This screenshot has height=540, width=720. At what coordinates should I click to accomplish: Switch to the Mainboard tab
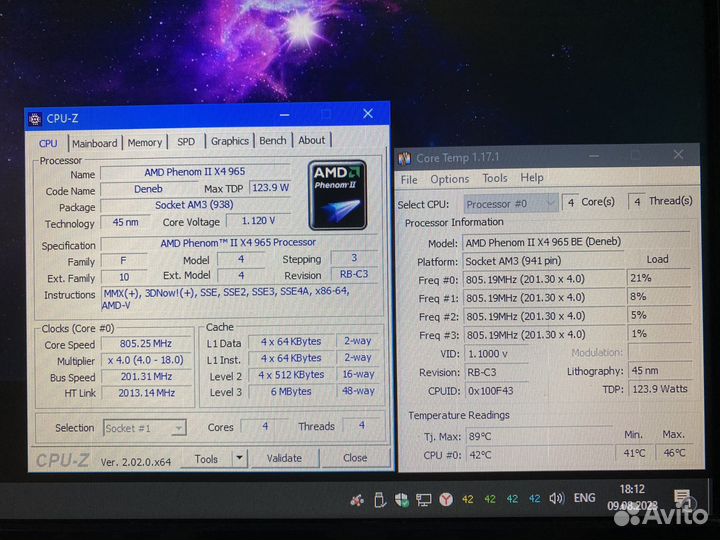(95, 143)
